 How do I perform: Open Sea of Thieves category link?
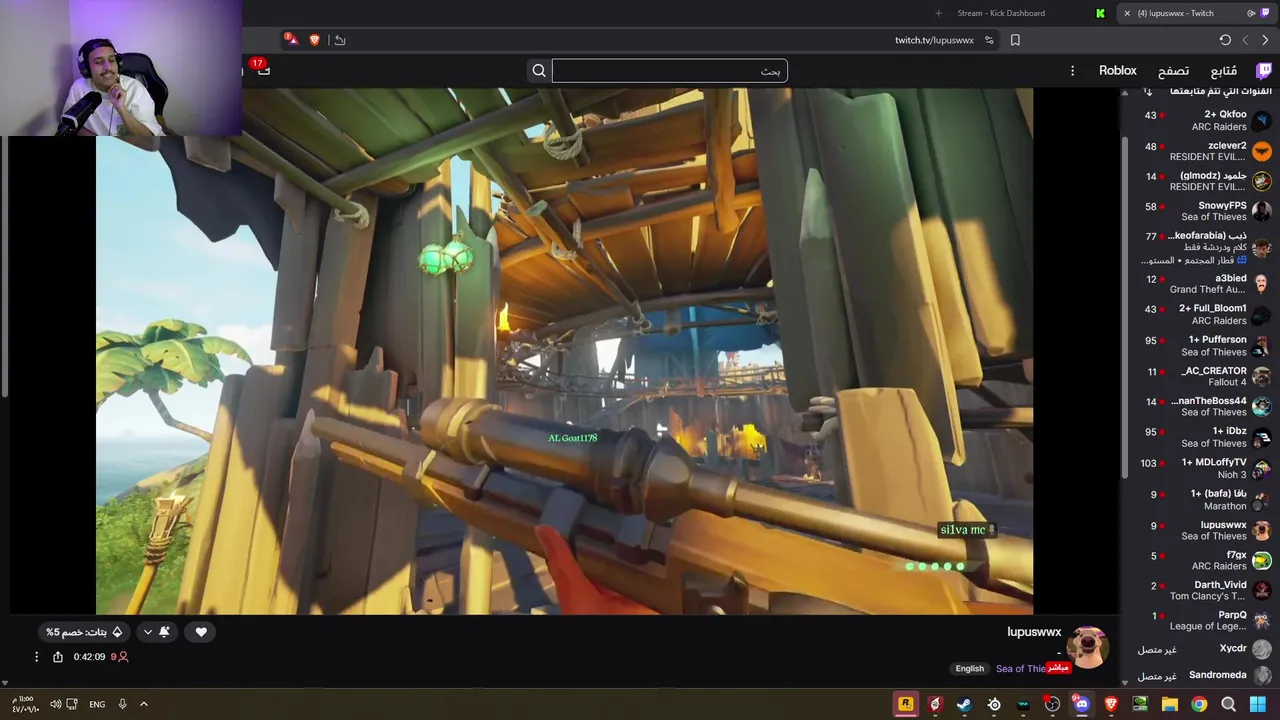1020,669
